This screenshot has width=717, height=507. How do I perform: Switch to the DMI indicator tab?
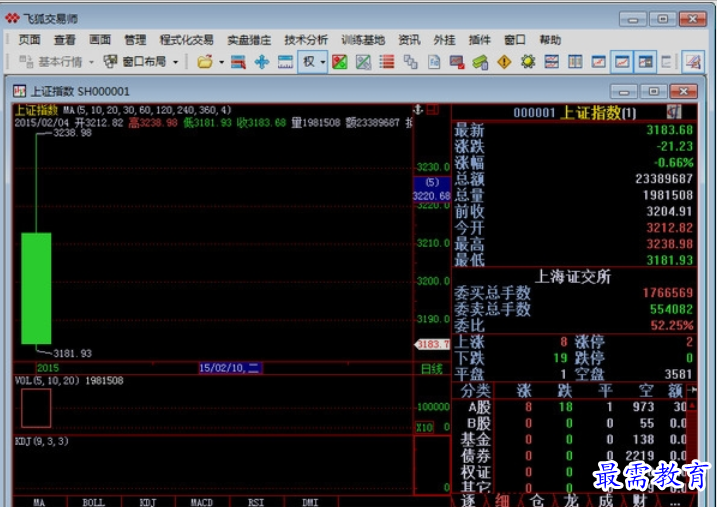(310, 502)
